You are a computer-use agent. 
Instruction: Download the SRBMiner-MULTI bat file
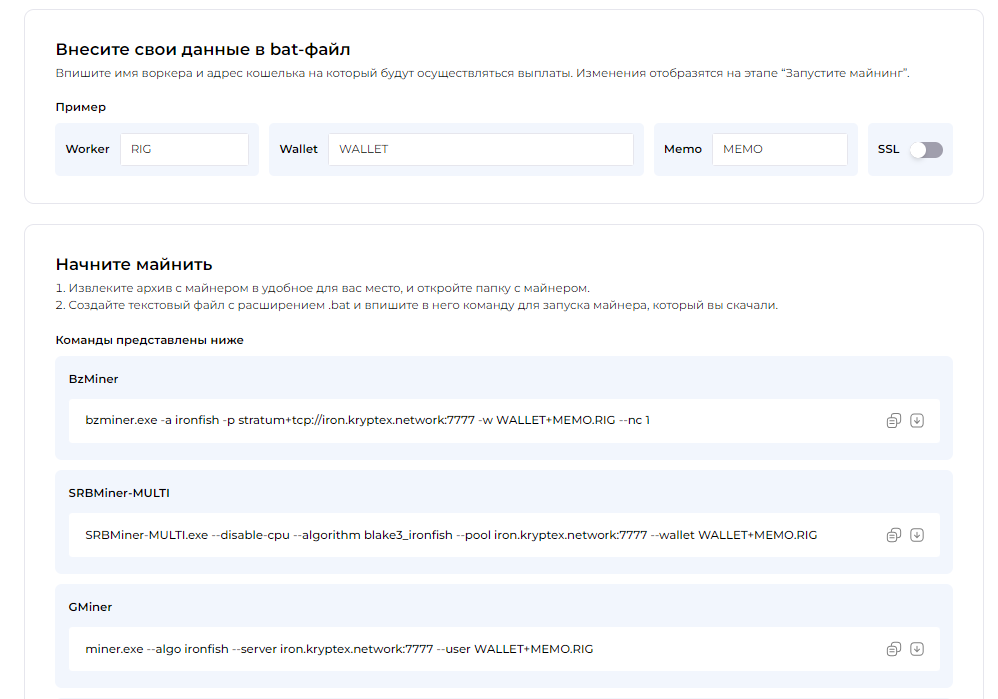point(917,535)
